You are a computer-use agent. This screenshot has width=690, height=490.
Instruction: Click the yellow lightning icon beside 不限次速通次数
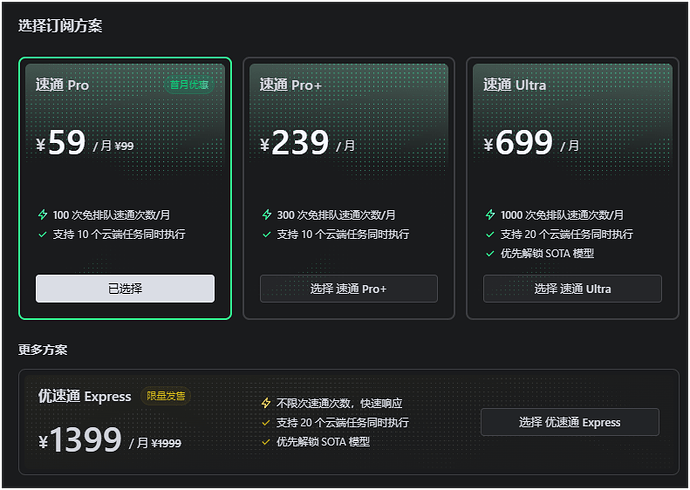point(266,403)
